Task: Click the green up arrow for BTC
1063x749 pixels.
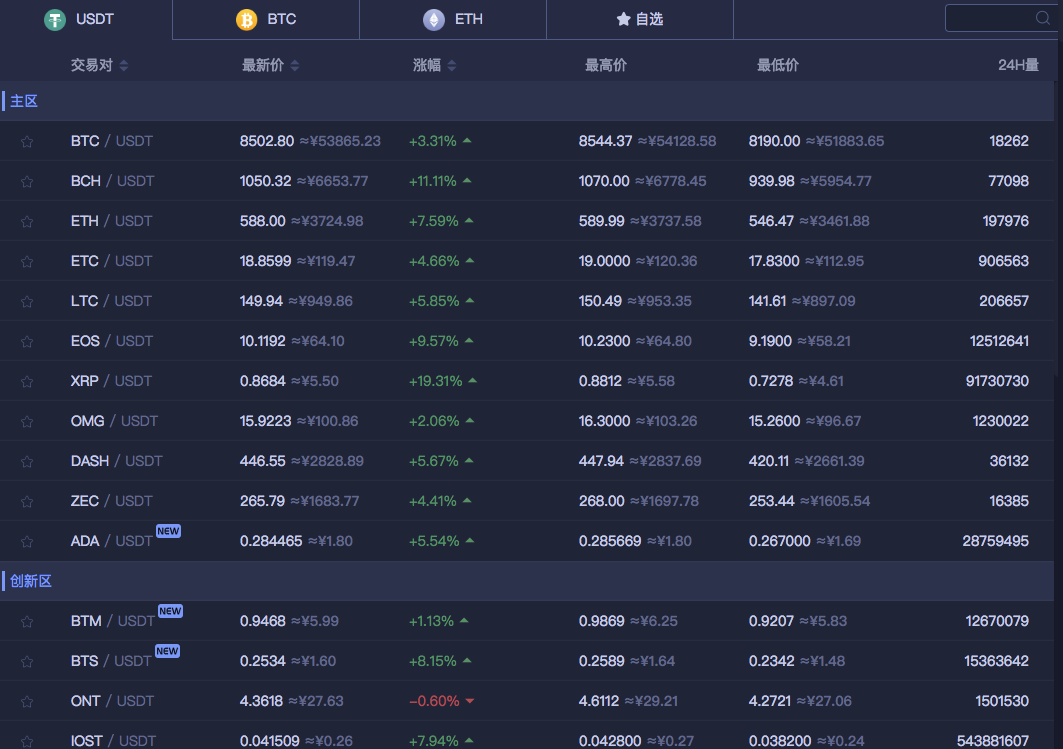Action: click(467, 141)
